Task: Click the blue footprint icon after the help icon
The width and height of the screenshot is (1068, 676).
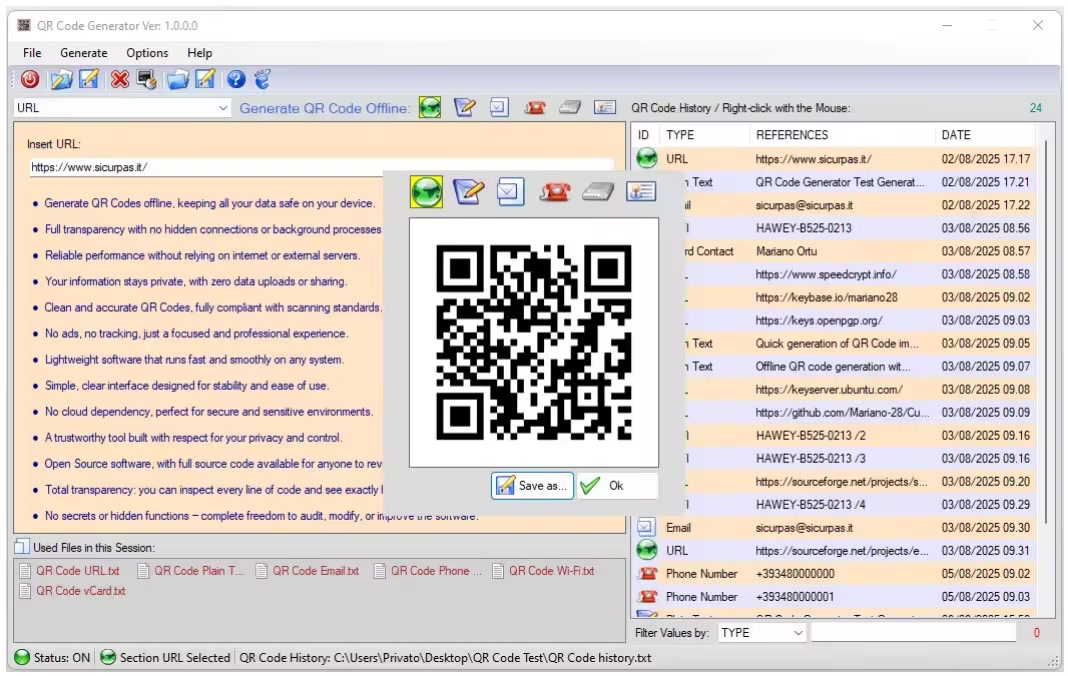Action: click(263, 79)
